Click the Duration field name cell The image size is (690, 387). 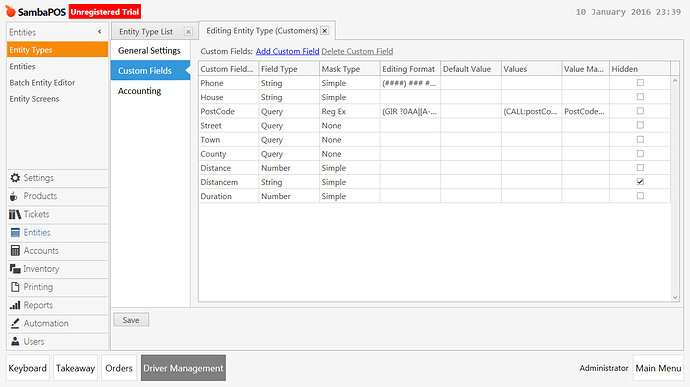(228, 195)
